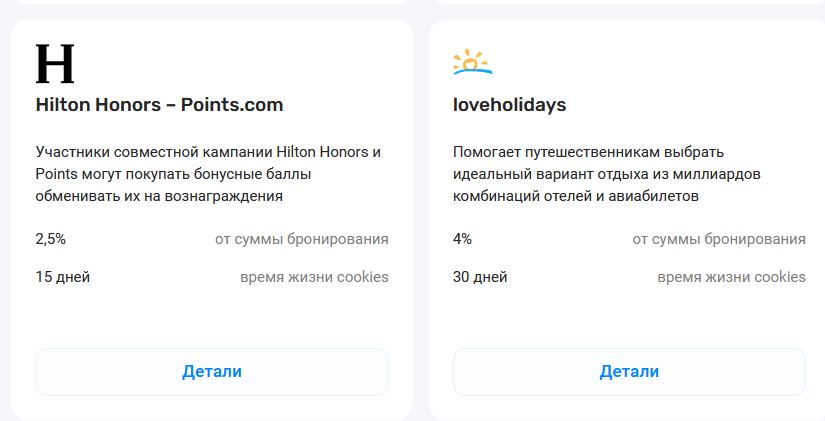This screenshot has height=421, width=825.
Task: Click the 30 дней cookie lifetime value
Action: point(481,277)
